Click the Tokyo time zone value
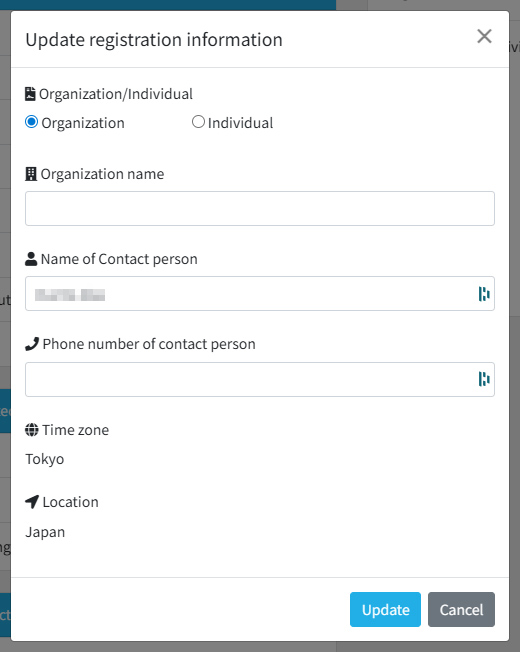 (45, 459)
